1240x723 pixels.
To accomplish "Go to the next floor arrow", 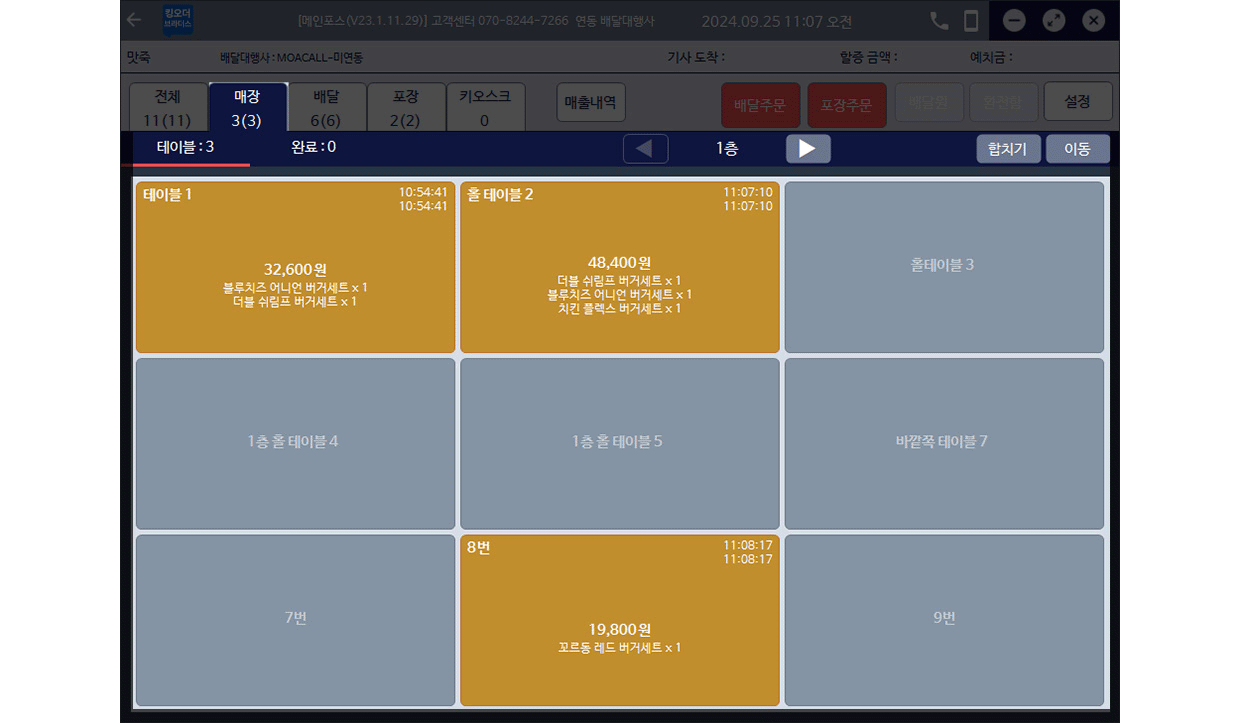I will [x=808, y=149].
